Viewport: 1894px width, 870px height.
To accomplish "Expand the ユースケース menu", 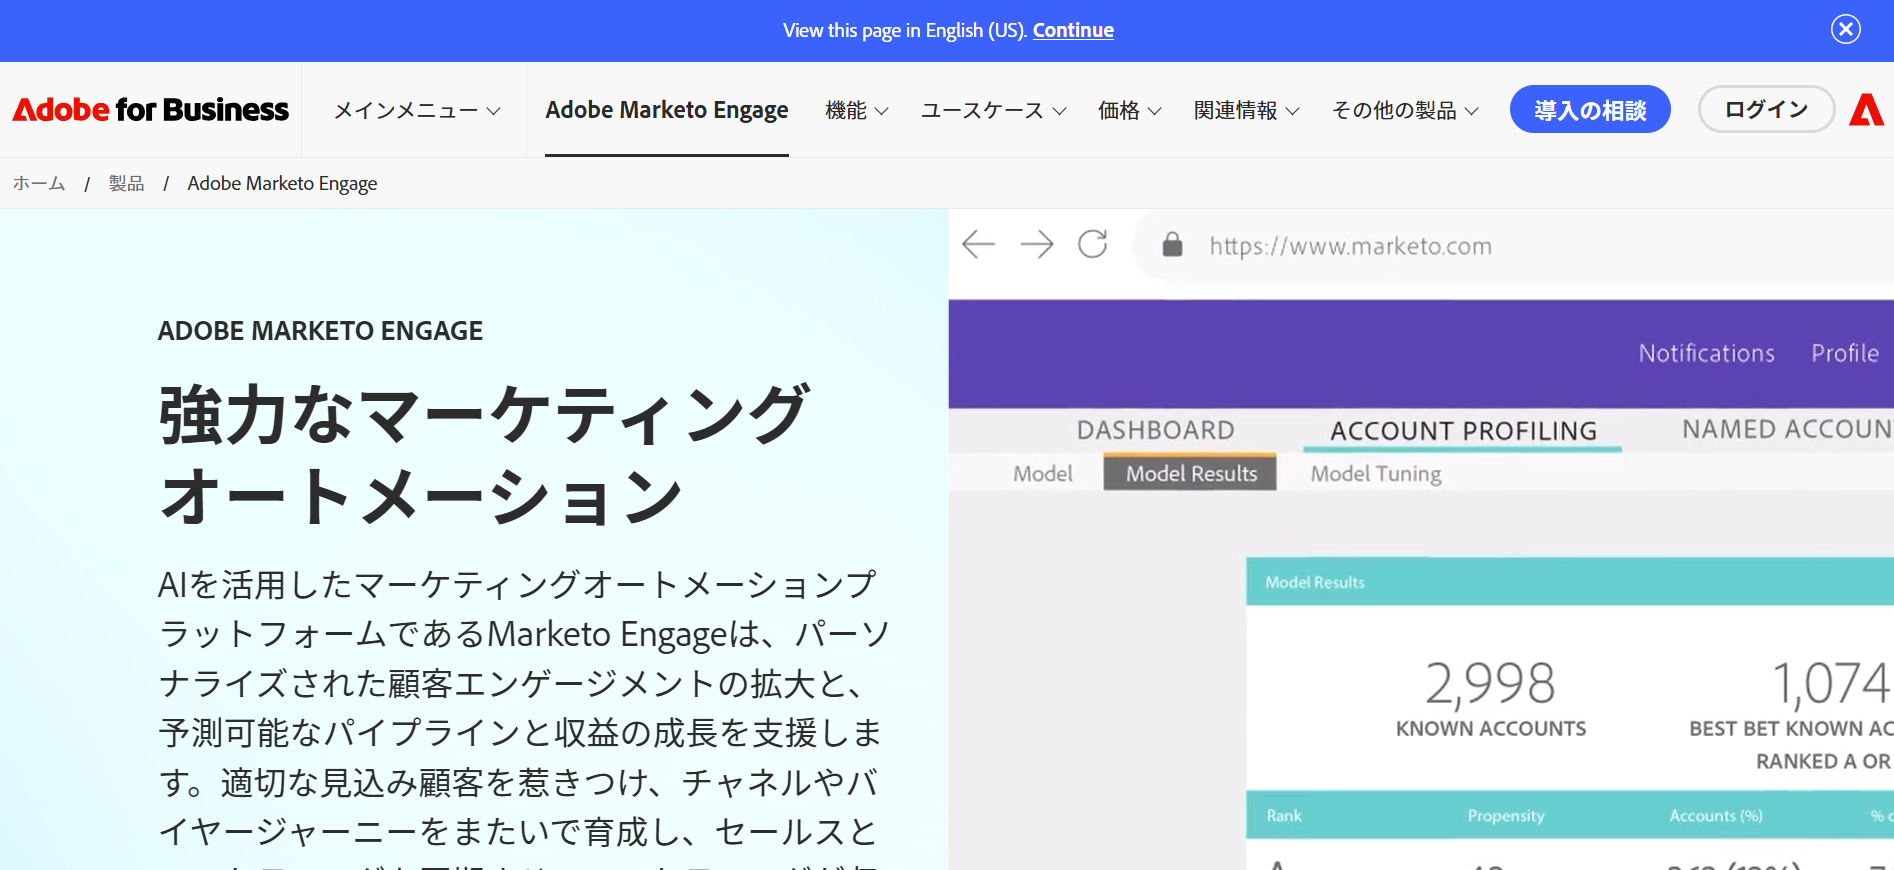I will (993, 111).
